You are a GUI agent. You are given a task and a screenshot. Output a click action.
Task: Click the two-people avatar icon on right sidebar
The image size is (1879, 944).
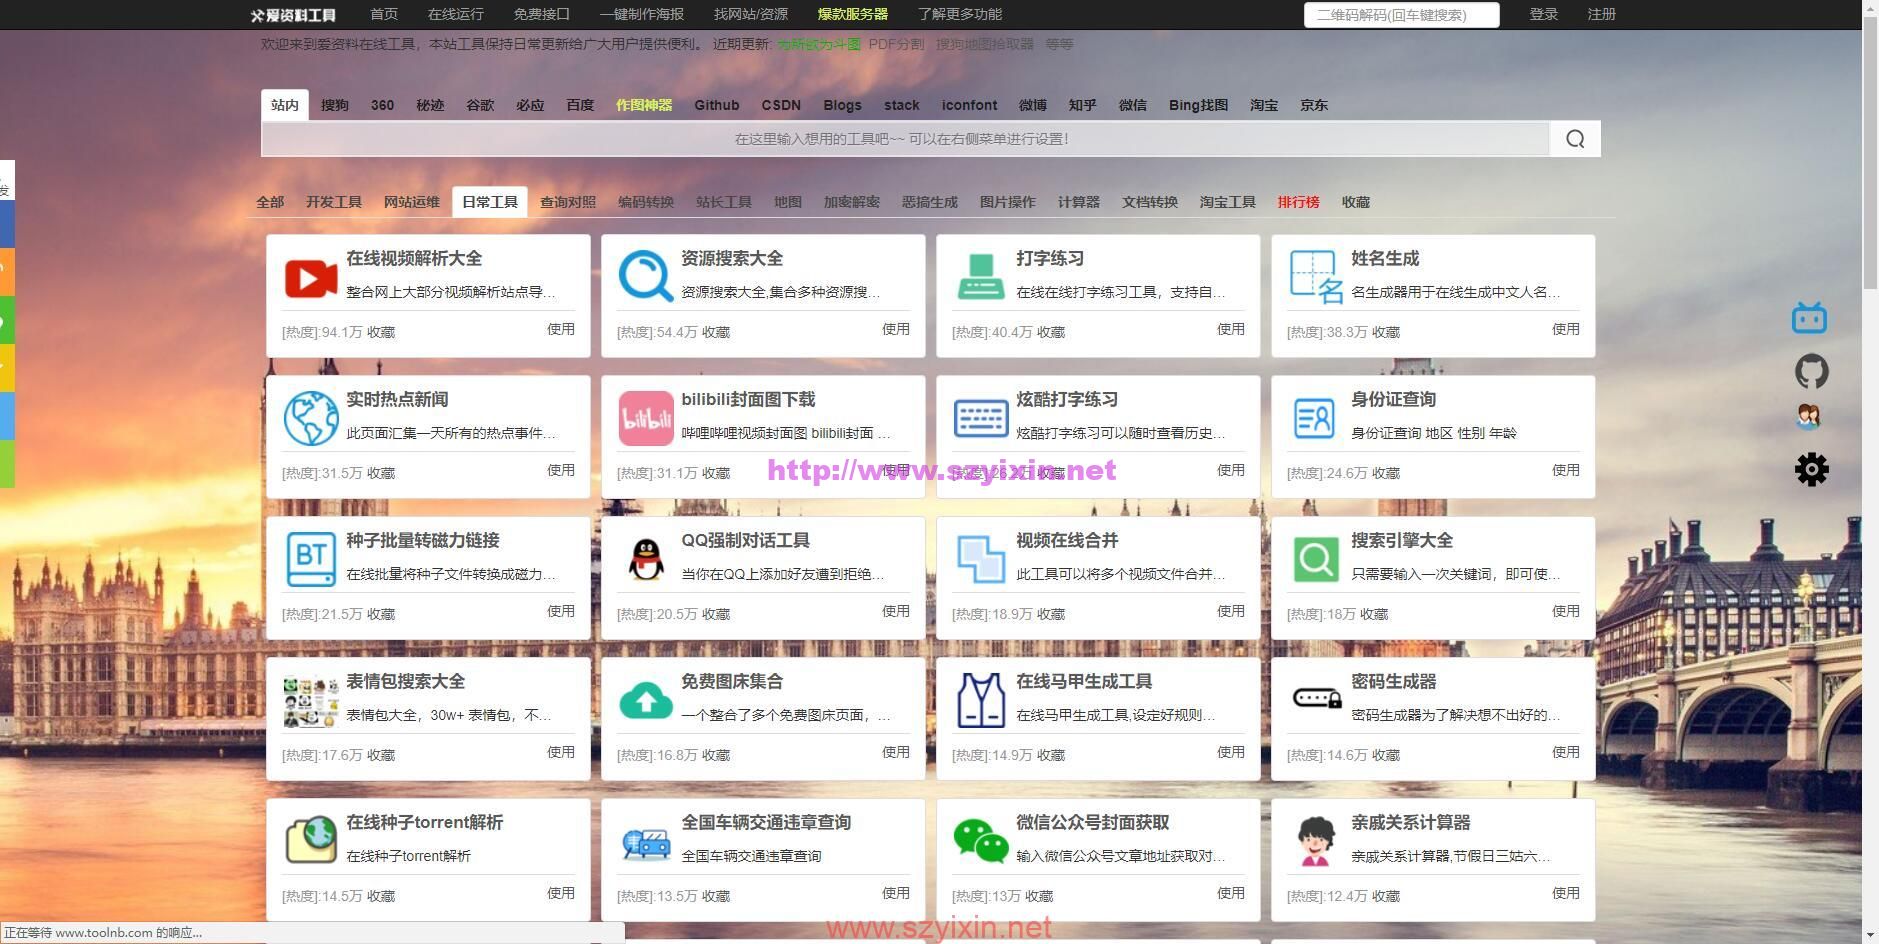[1808, 417]
